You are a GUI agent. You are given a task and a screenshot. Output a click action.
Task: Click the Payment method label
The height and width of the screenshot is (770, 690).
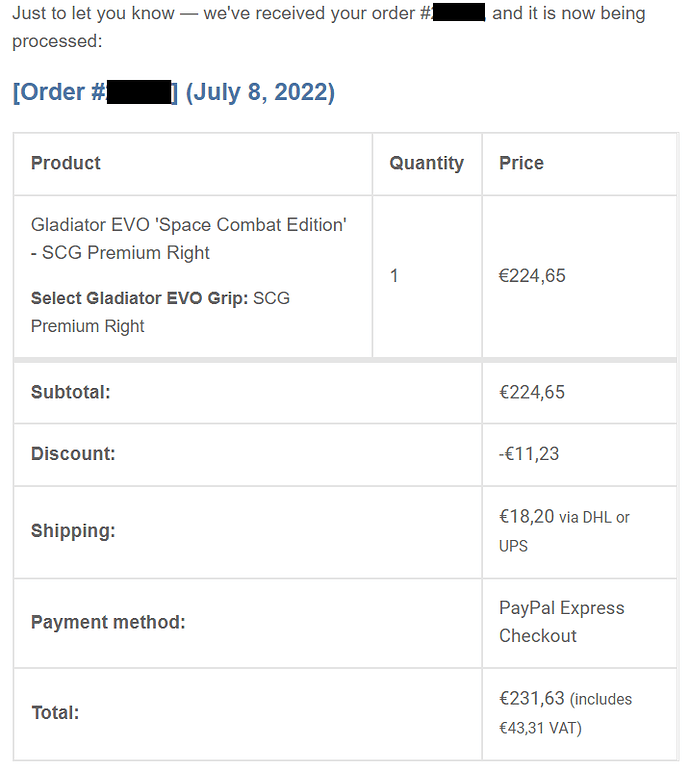[x=108, y=623]
